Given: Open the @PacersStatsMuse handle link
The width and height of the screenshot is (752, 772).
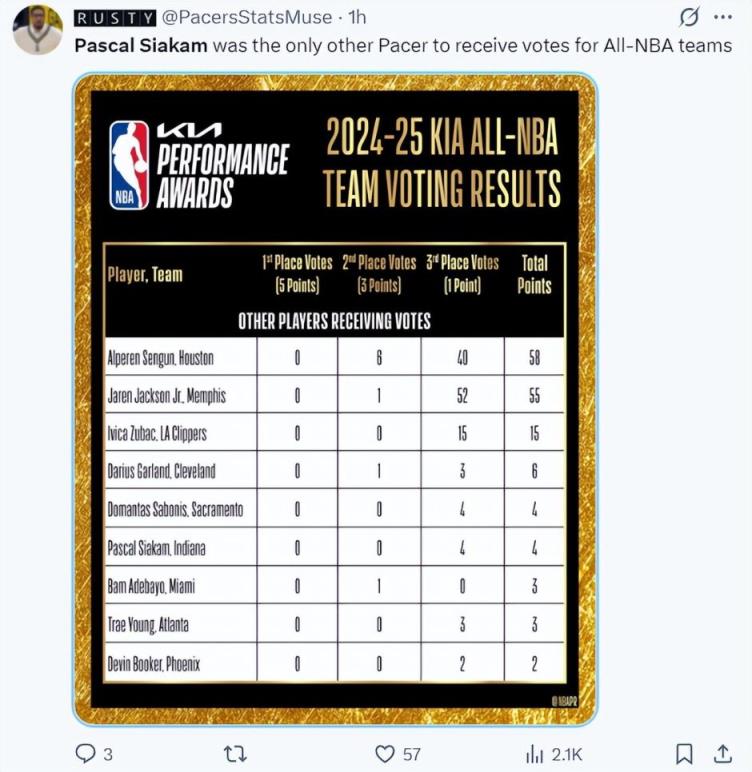Looking at the screenshot, I should [x=247, y=17].
